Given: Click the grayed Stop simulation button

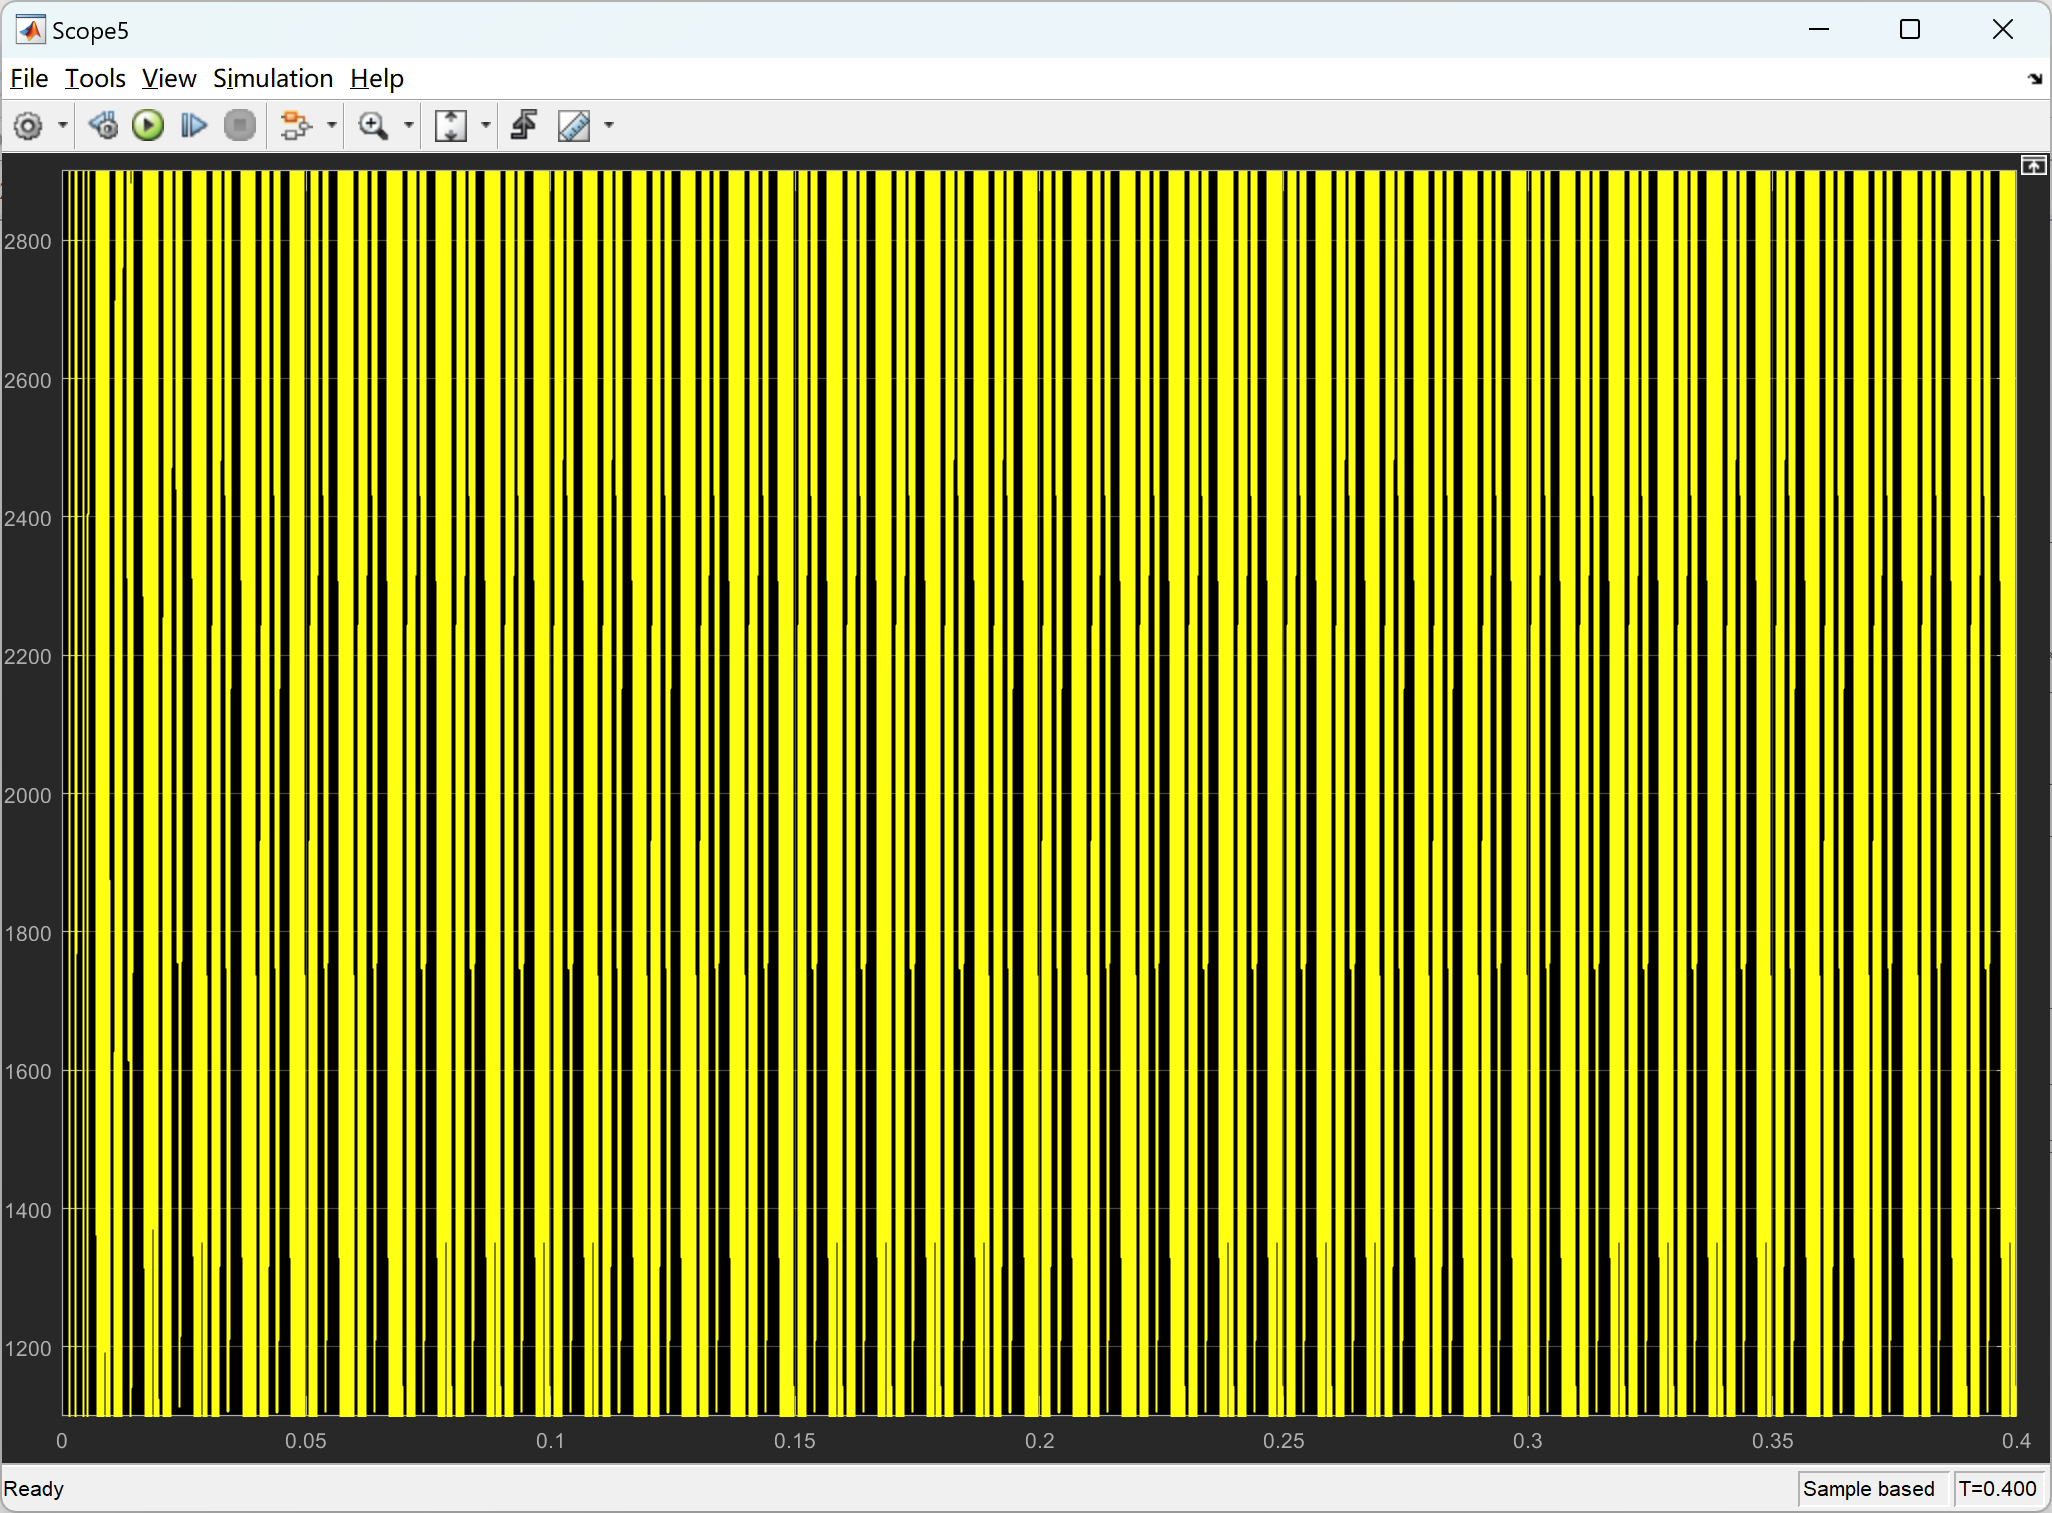Looking at the screenshot, I should click(x=239, y=126).
